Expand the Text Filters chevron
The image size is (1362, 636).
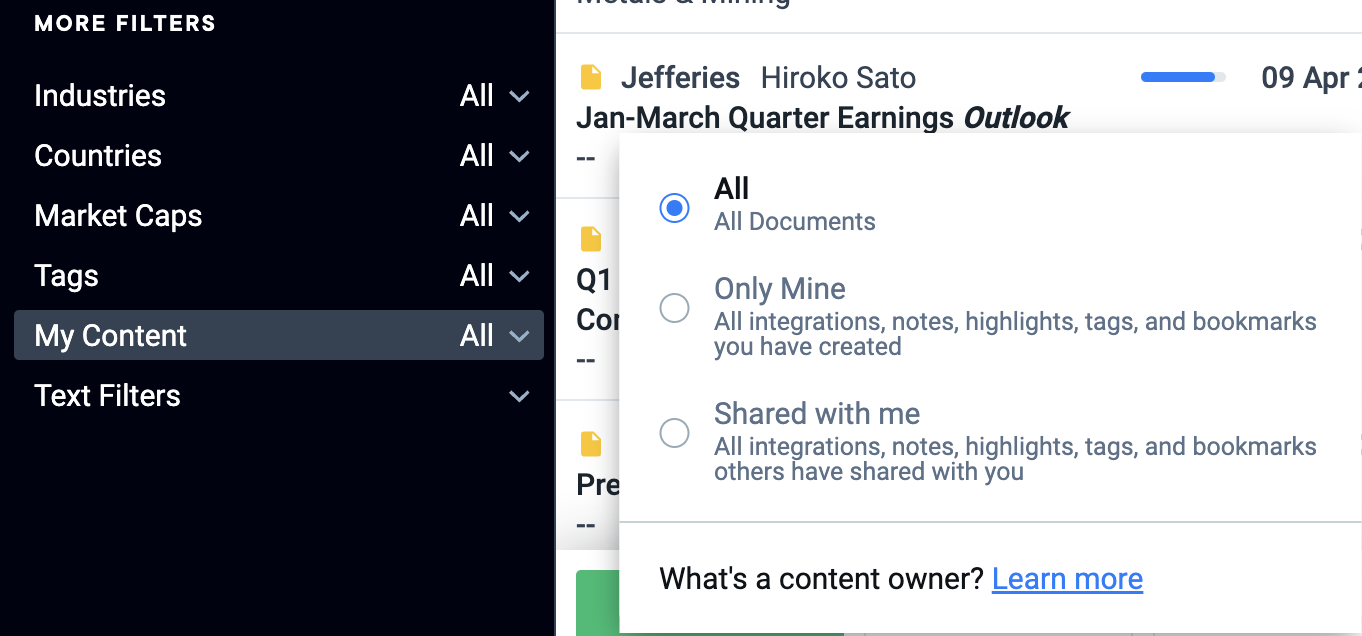click(x=519, y=397)
